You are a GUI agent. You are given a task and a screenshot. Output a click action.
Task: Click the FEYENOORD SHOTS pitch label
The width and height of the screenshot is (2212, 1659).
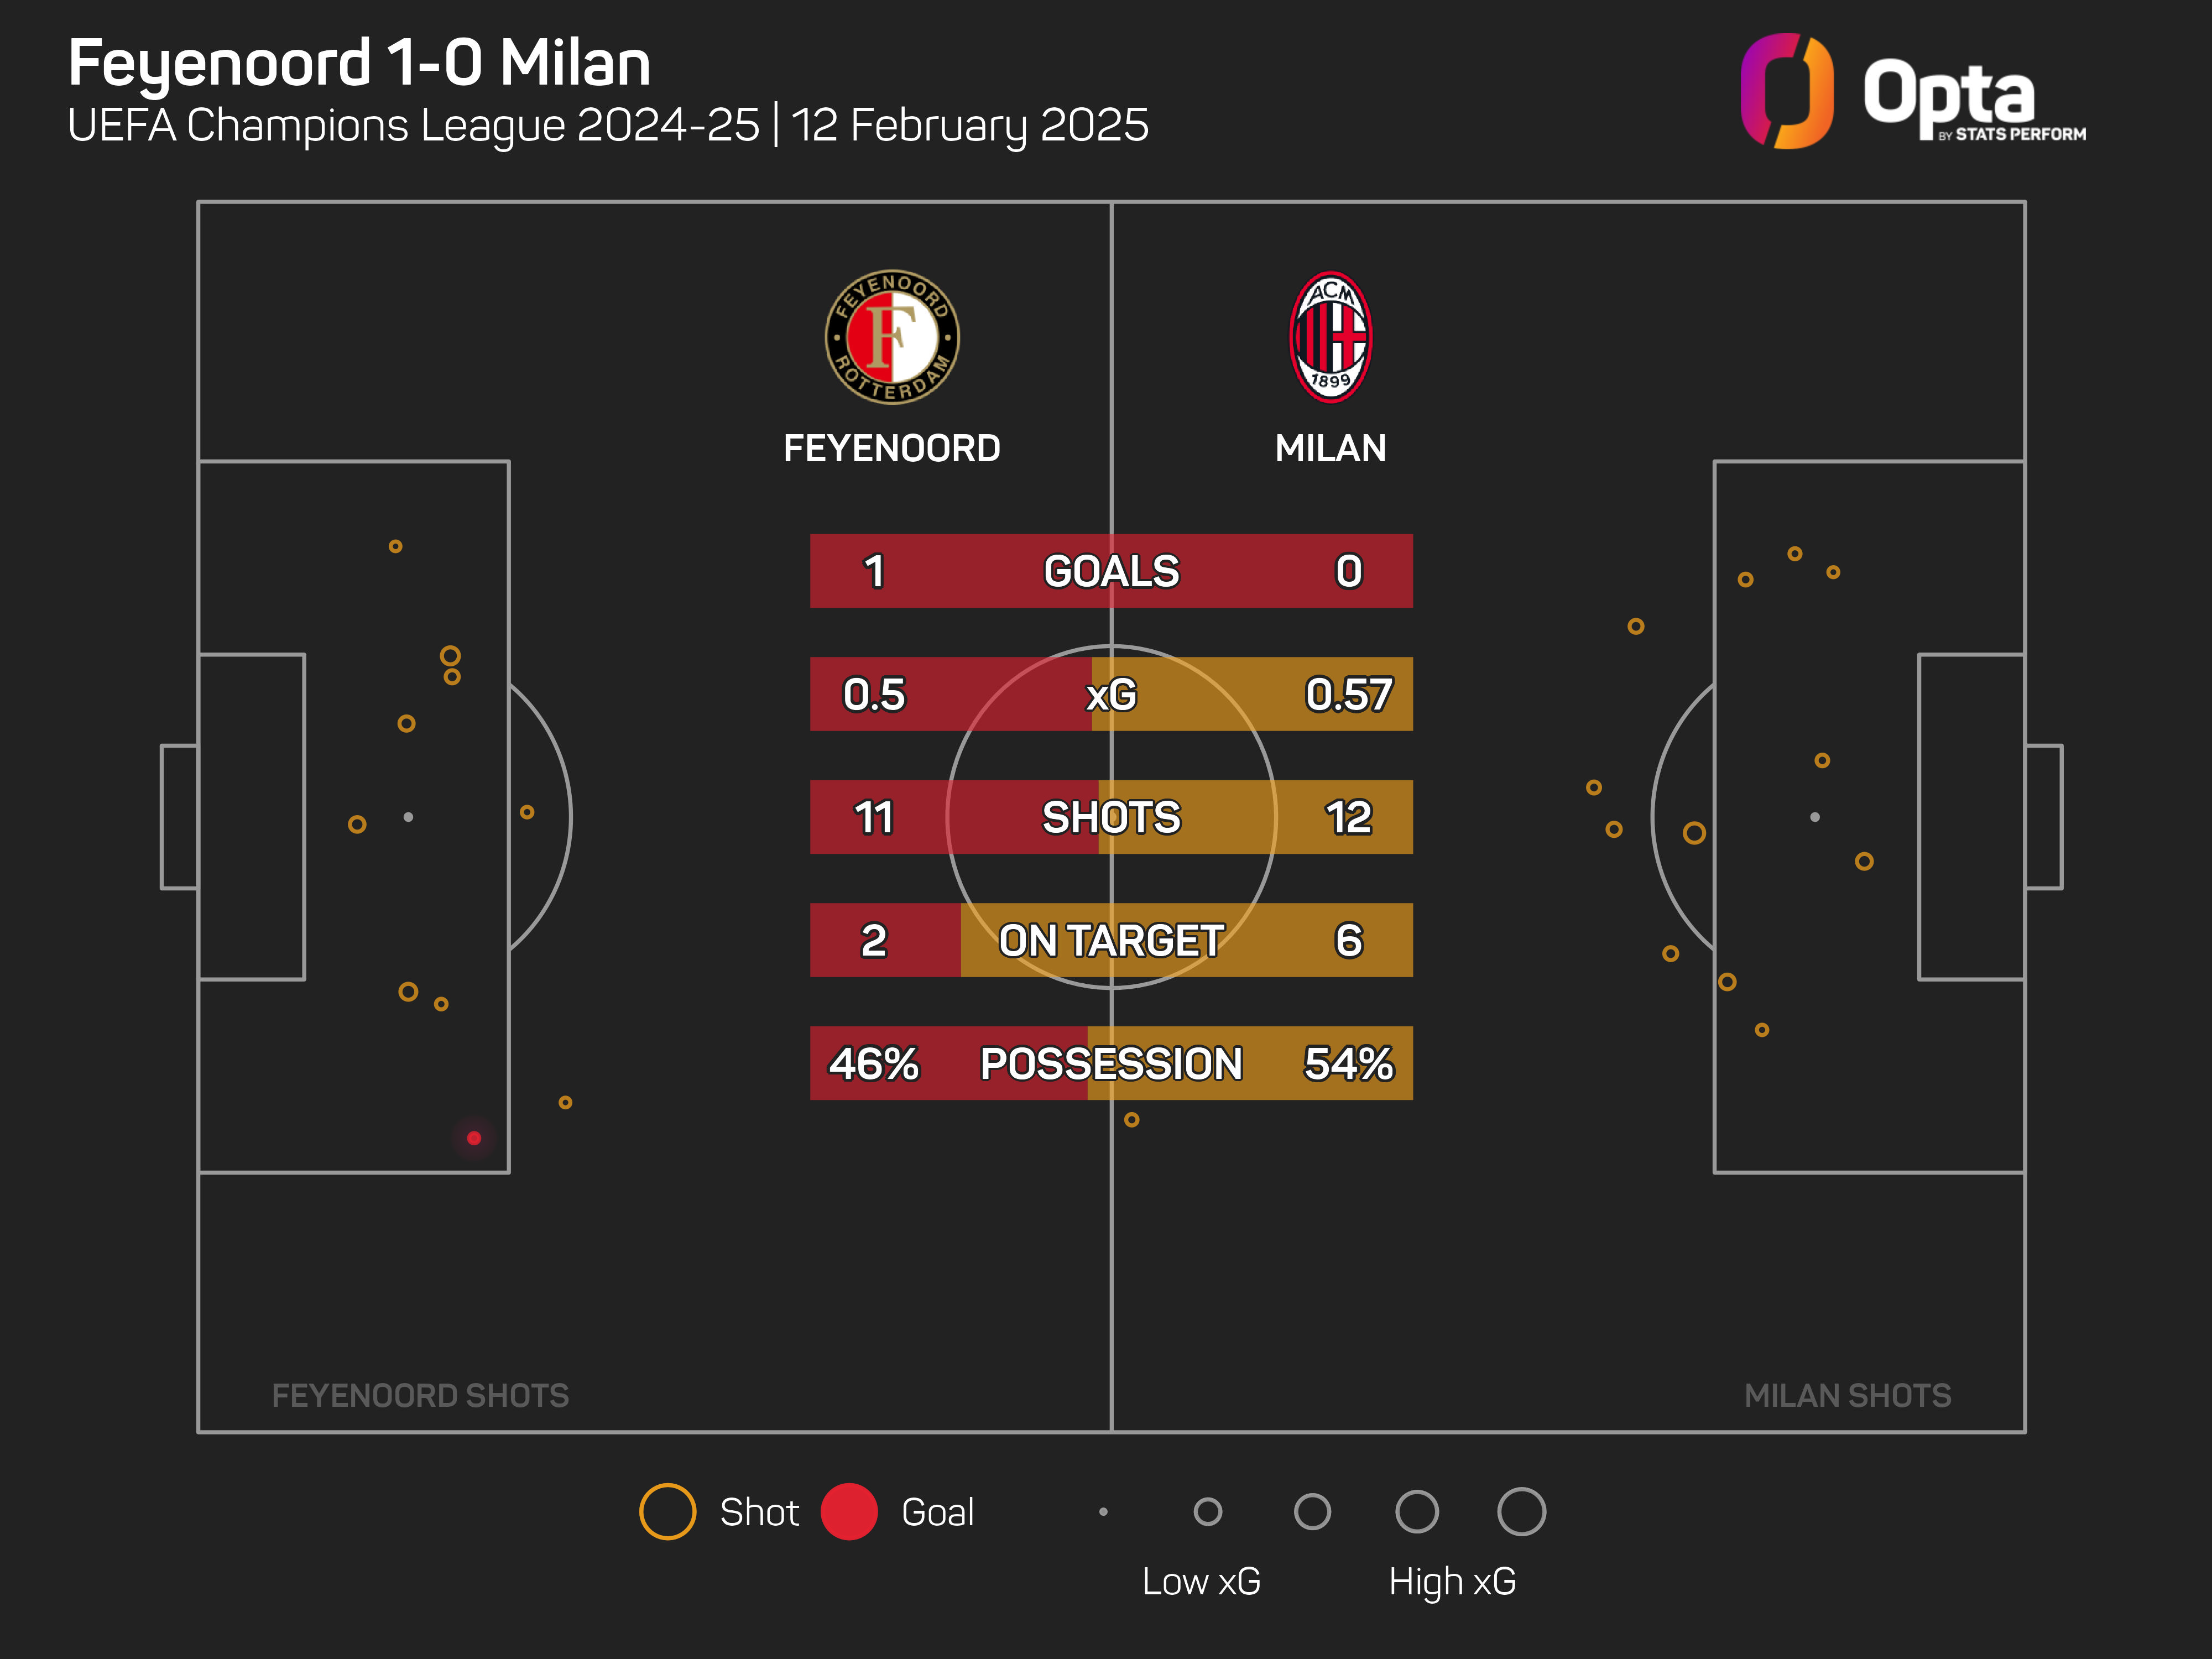click(x=420, y=1395)
